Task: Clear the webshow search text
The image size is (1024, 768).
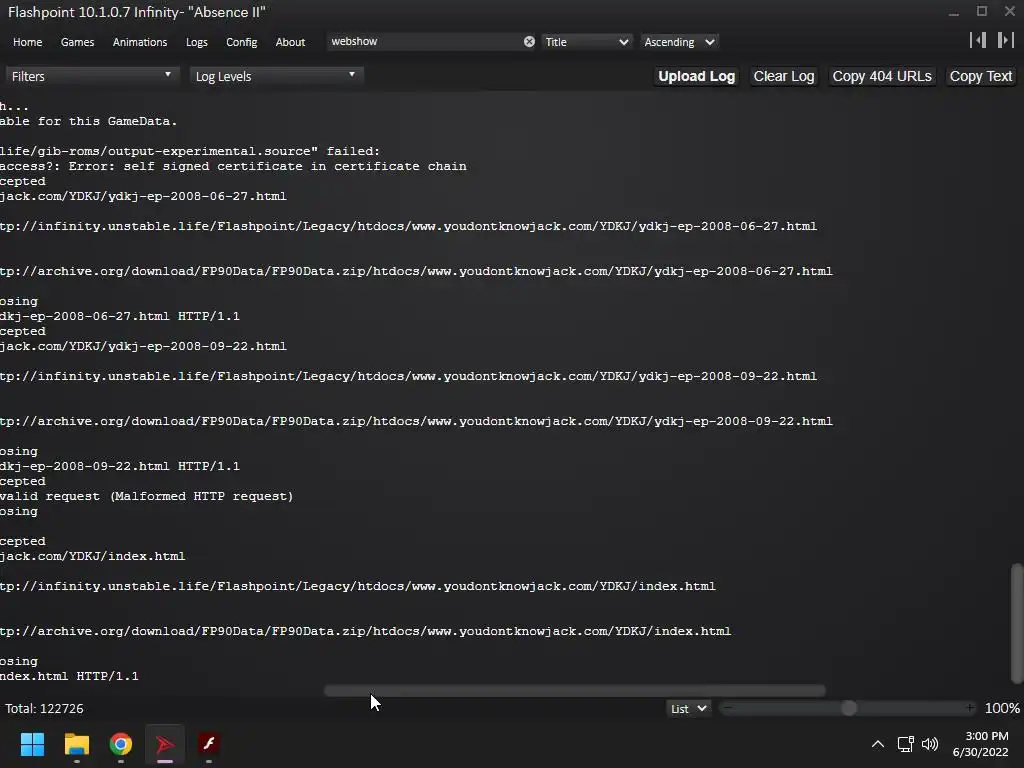Action: click(529, 42)
